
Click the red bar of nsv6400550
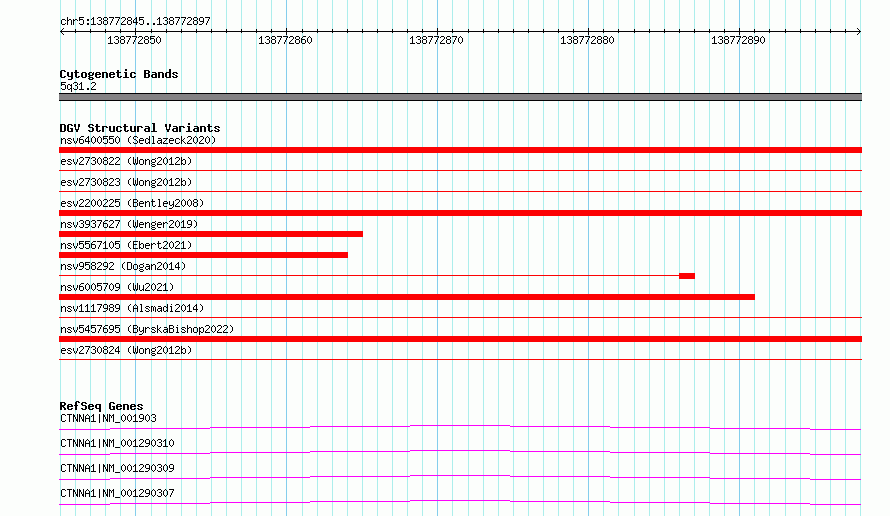[x=460, y=150]
